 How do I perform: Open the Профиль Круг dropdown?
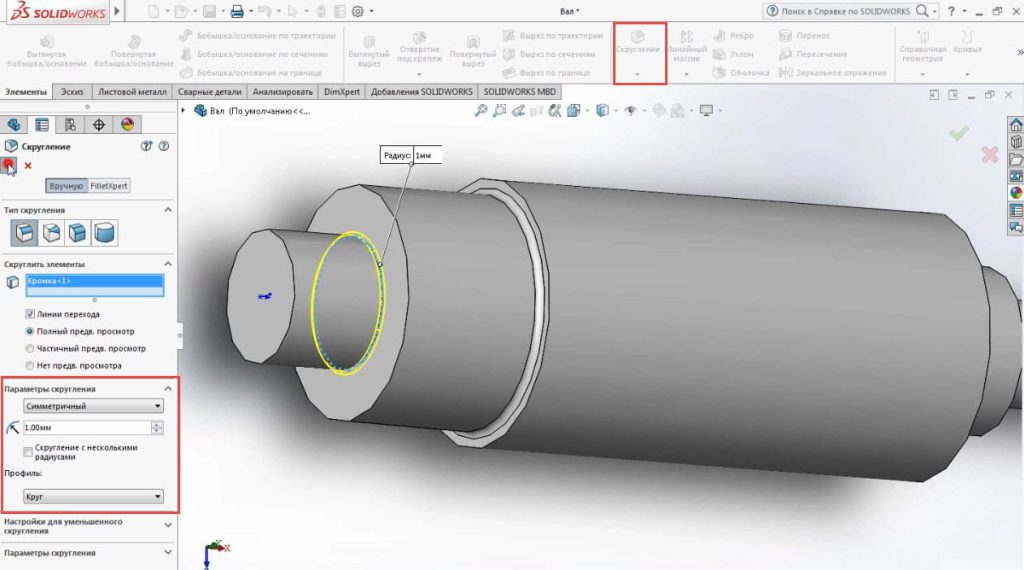93,496
